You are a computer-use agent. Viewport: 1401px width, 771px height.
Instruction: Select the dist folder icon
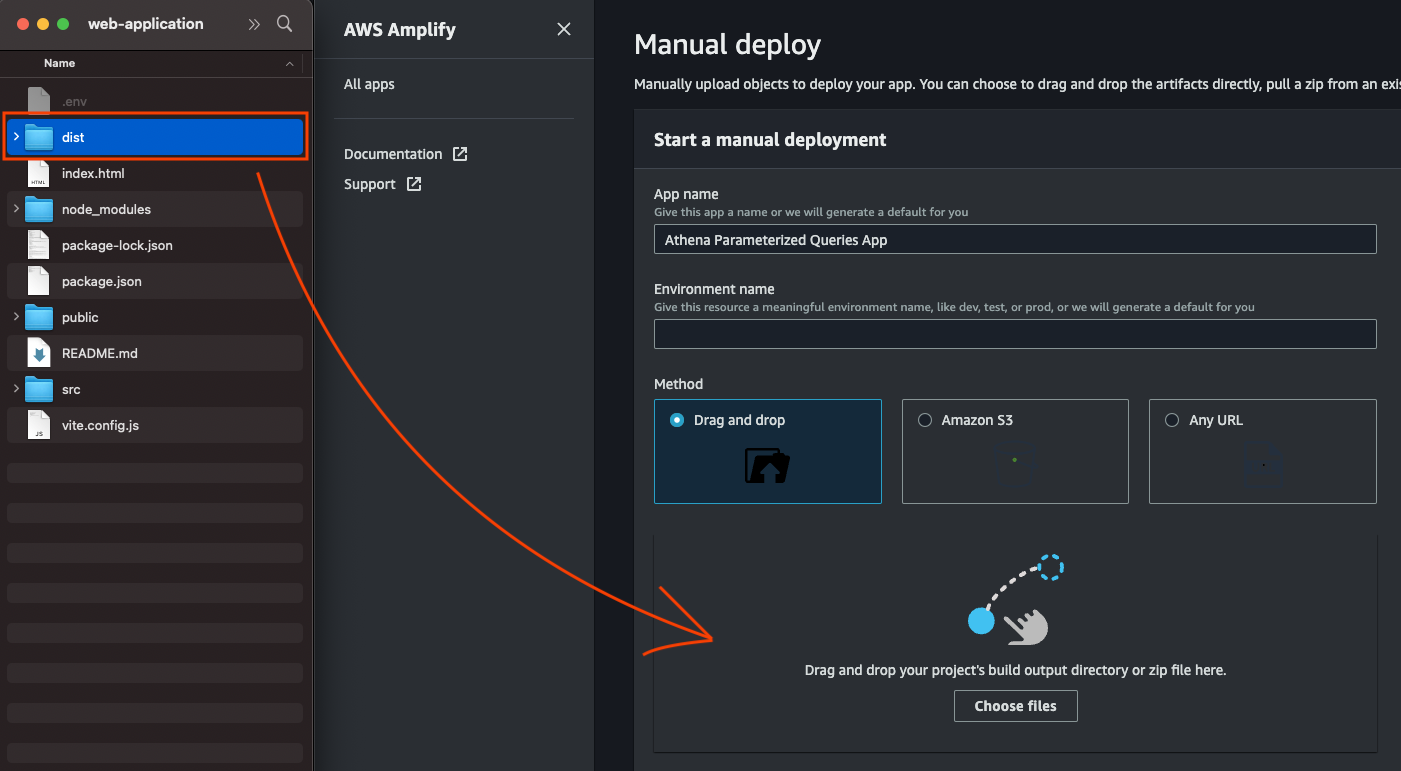coord(37,137)
